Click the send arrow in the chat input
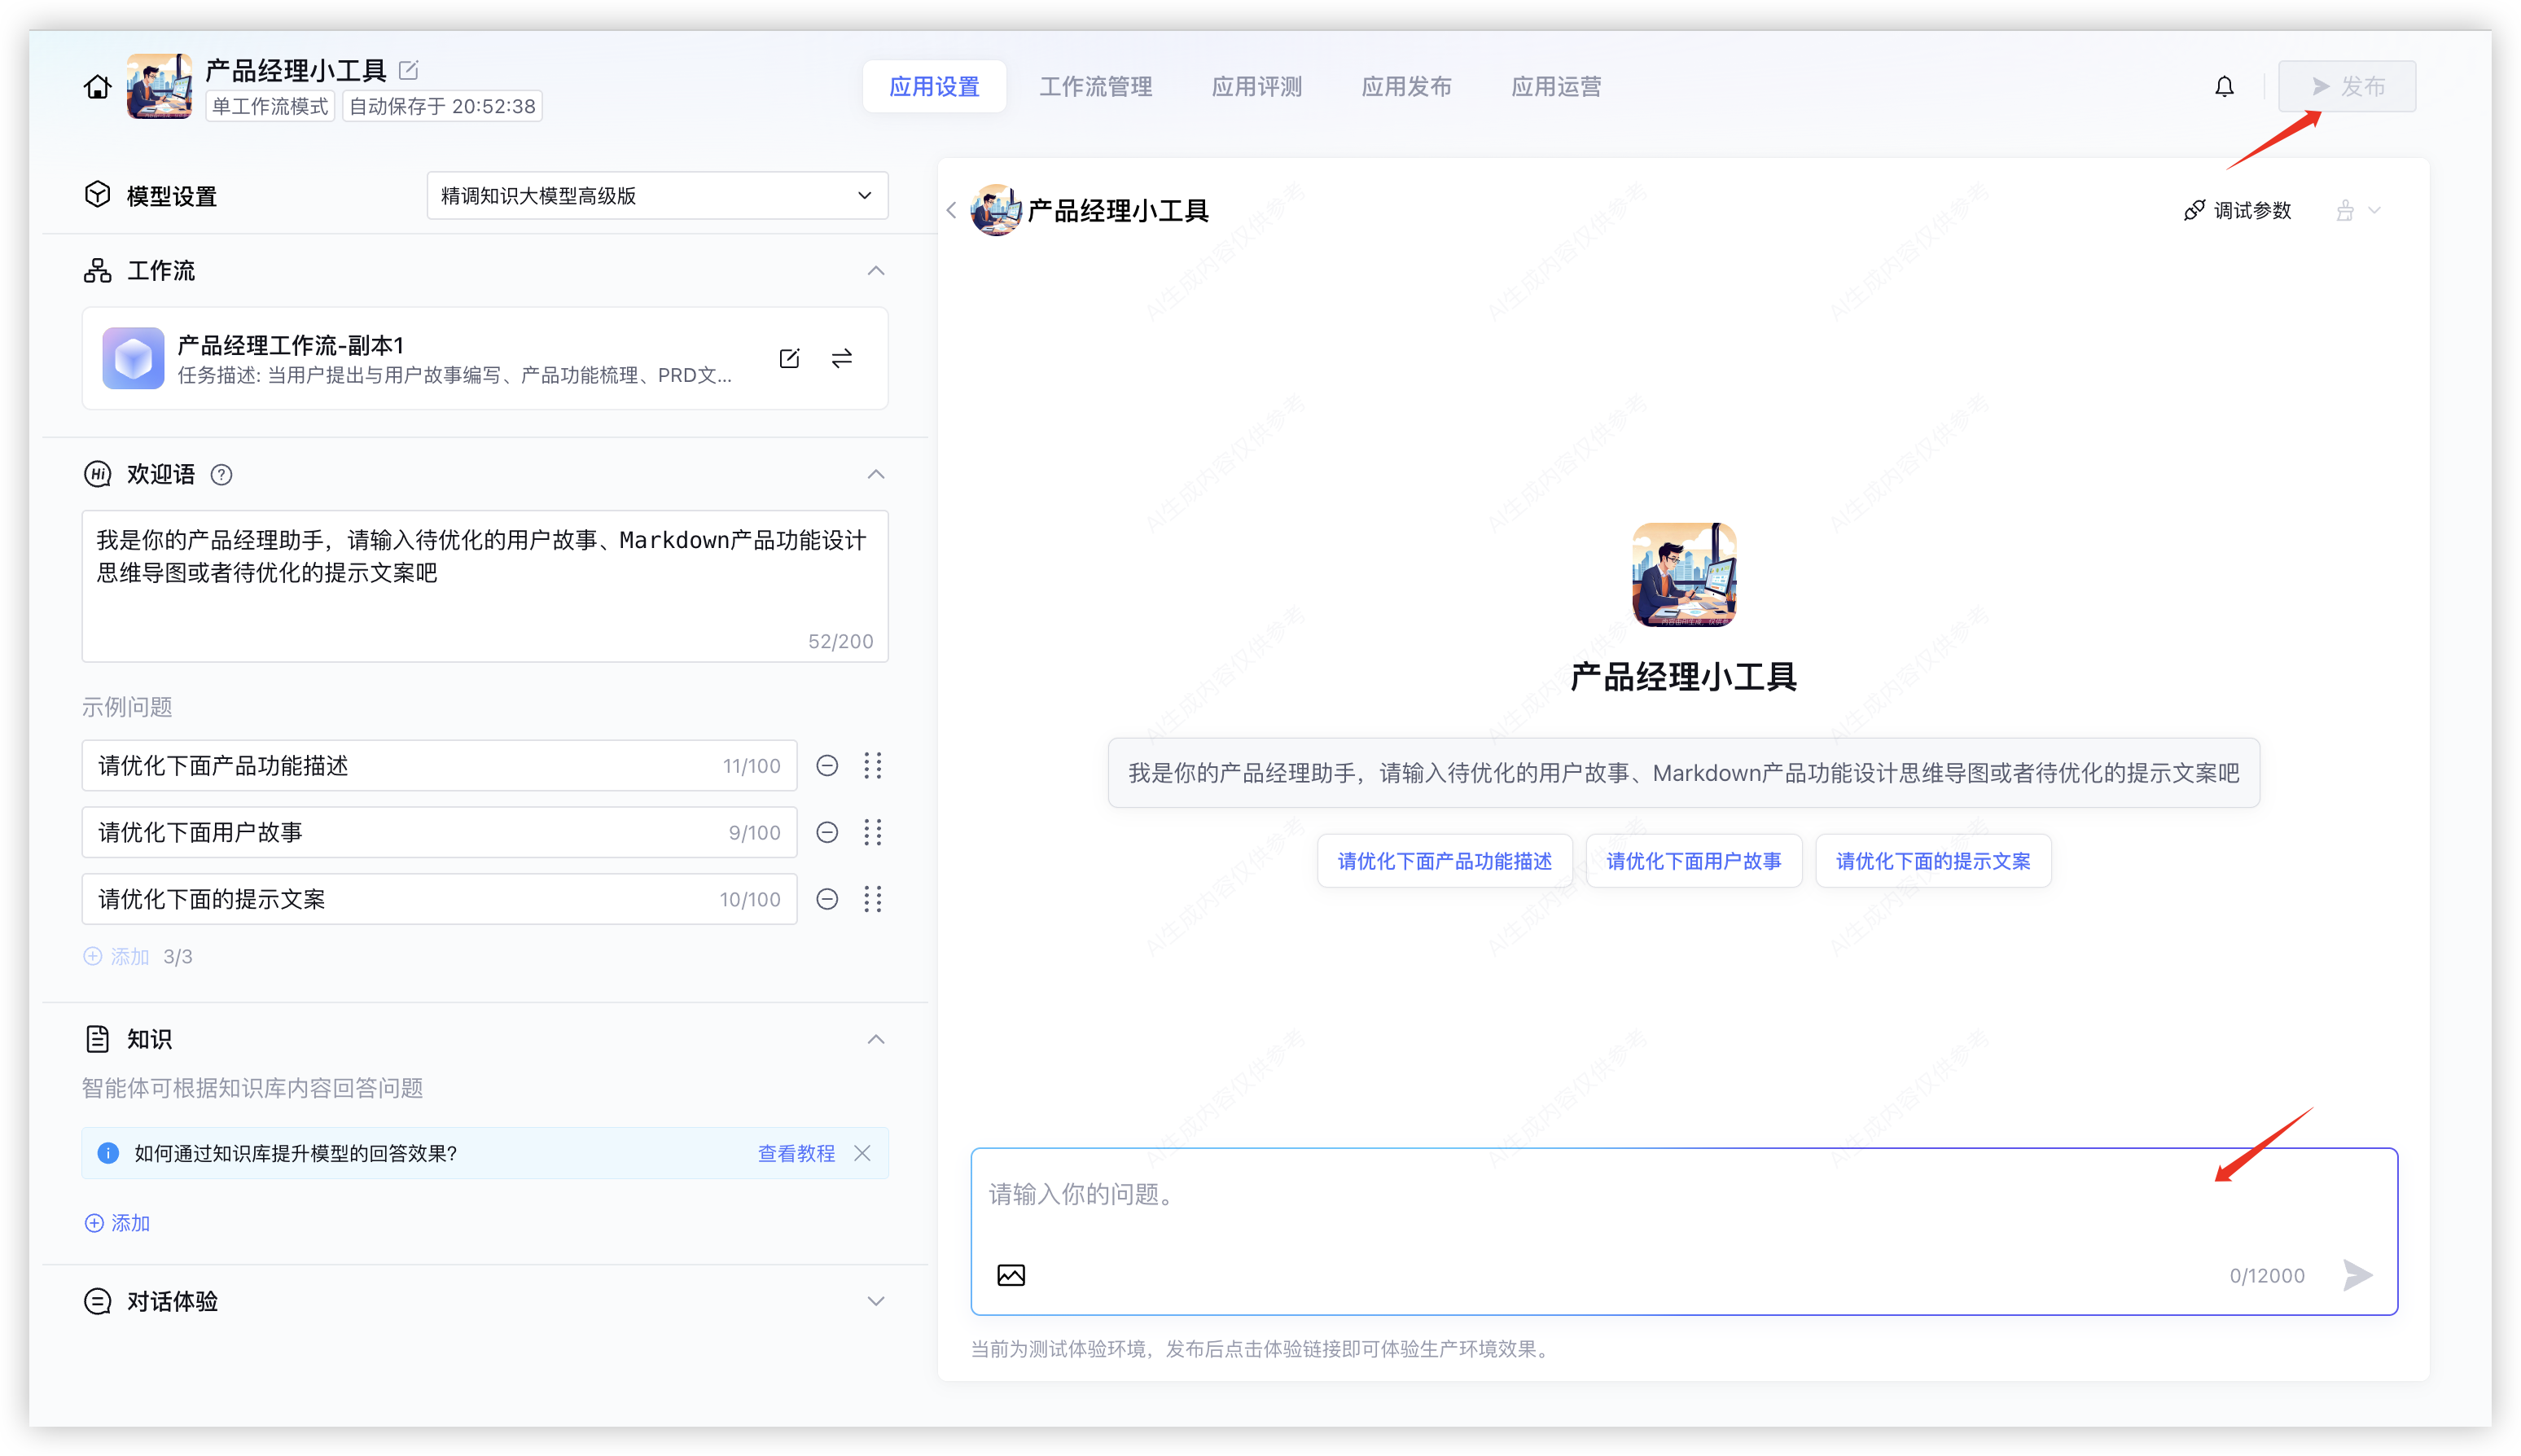The width and height of the screenshot is (2521, 1456). coord(2357,1275)
